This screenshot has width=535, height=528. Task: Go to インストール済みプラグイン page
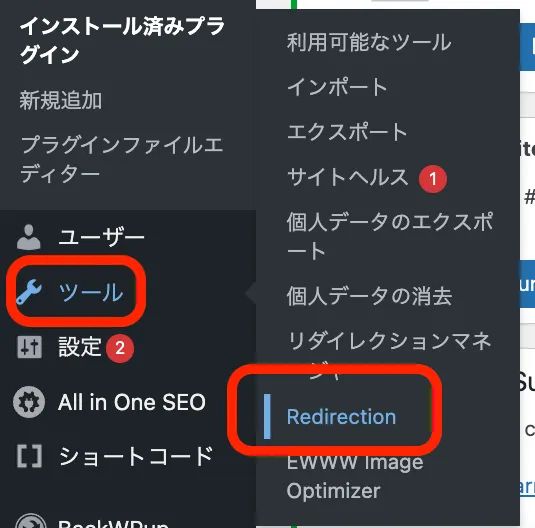click(122, 40)
